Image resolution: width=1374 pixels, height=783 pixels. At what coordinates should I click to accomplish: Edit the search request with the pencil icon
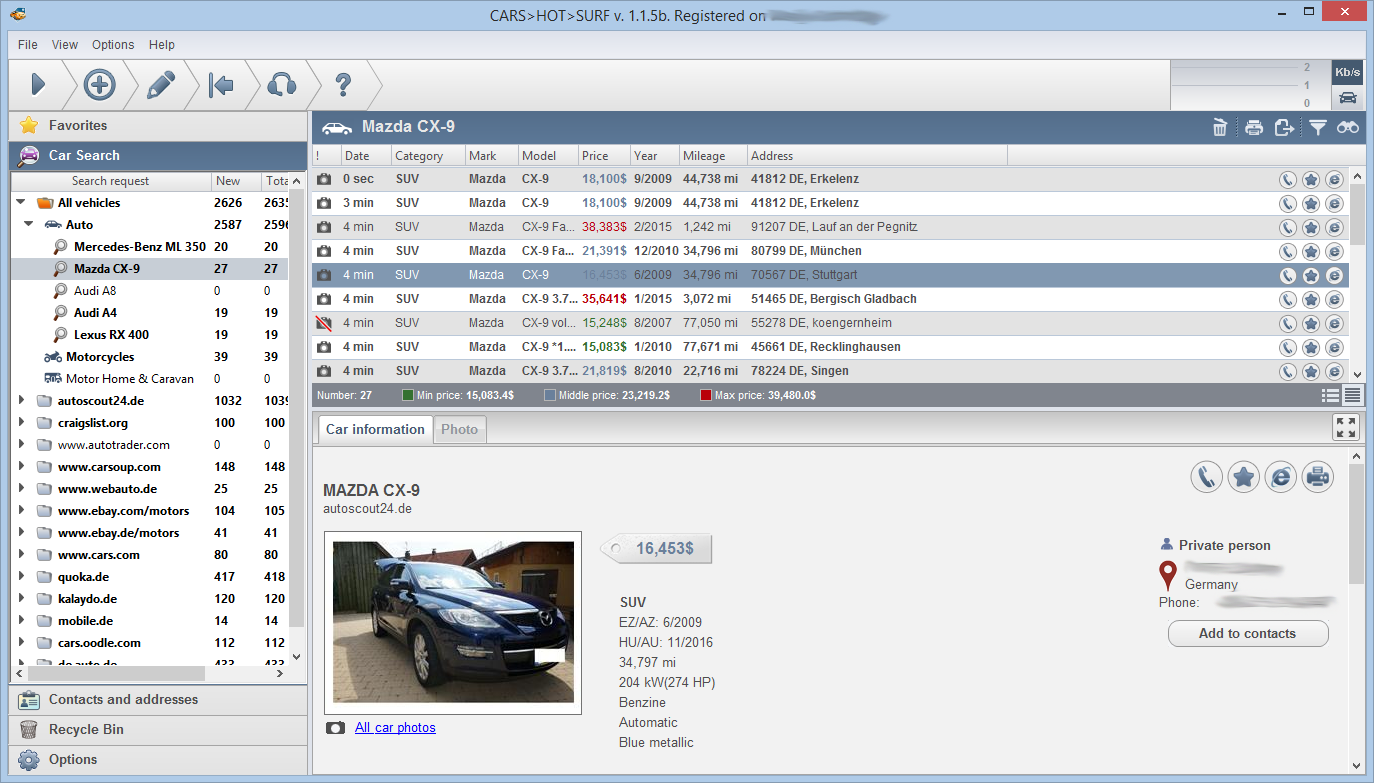click(x=160, y=85)
